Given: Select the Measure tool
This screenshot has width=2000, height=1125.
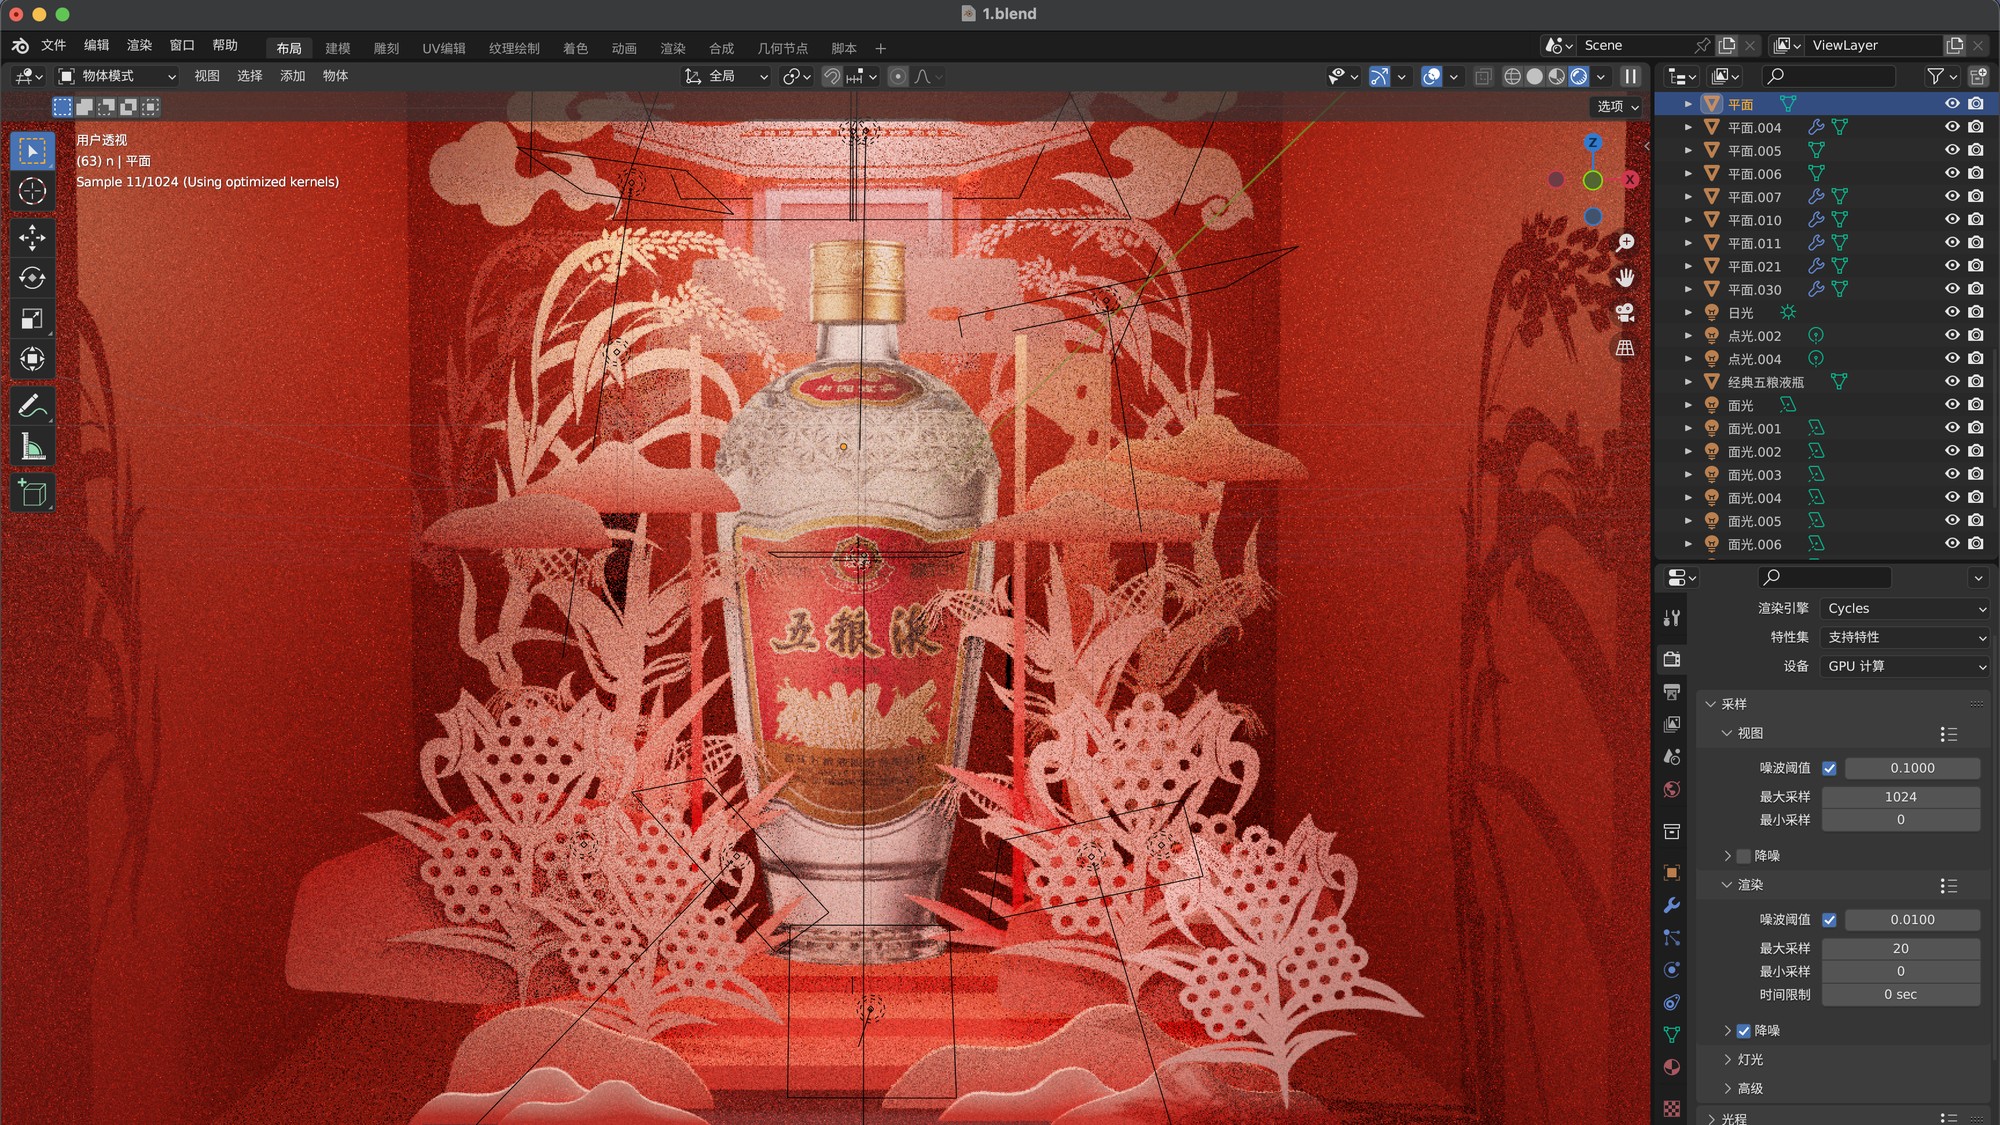Looking at the screenshot, I should click(32, 446).
